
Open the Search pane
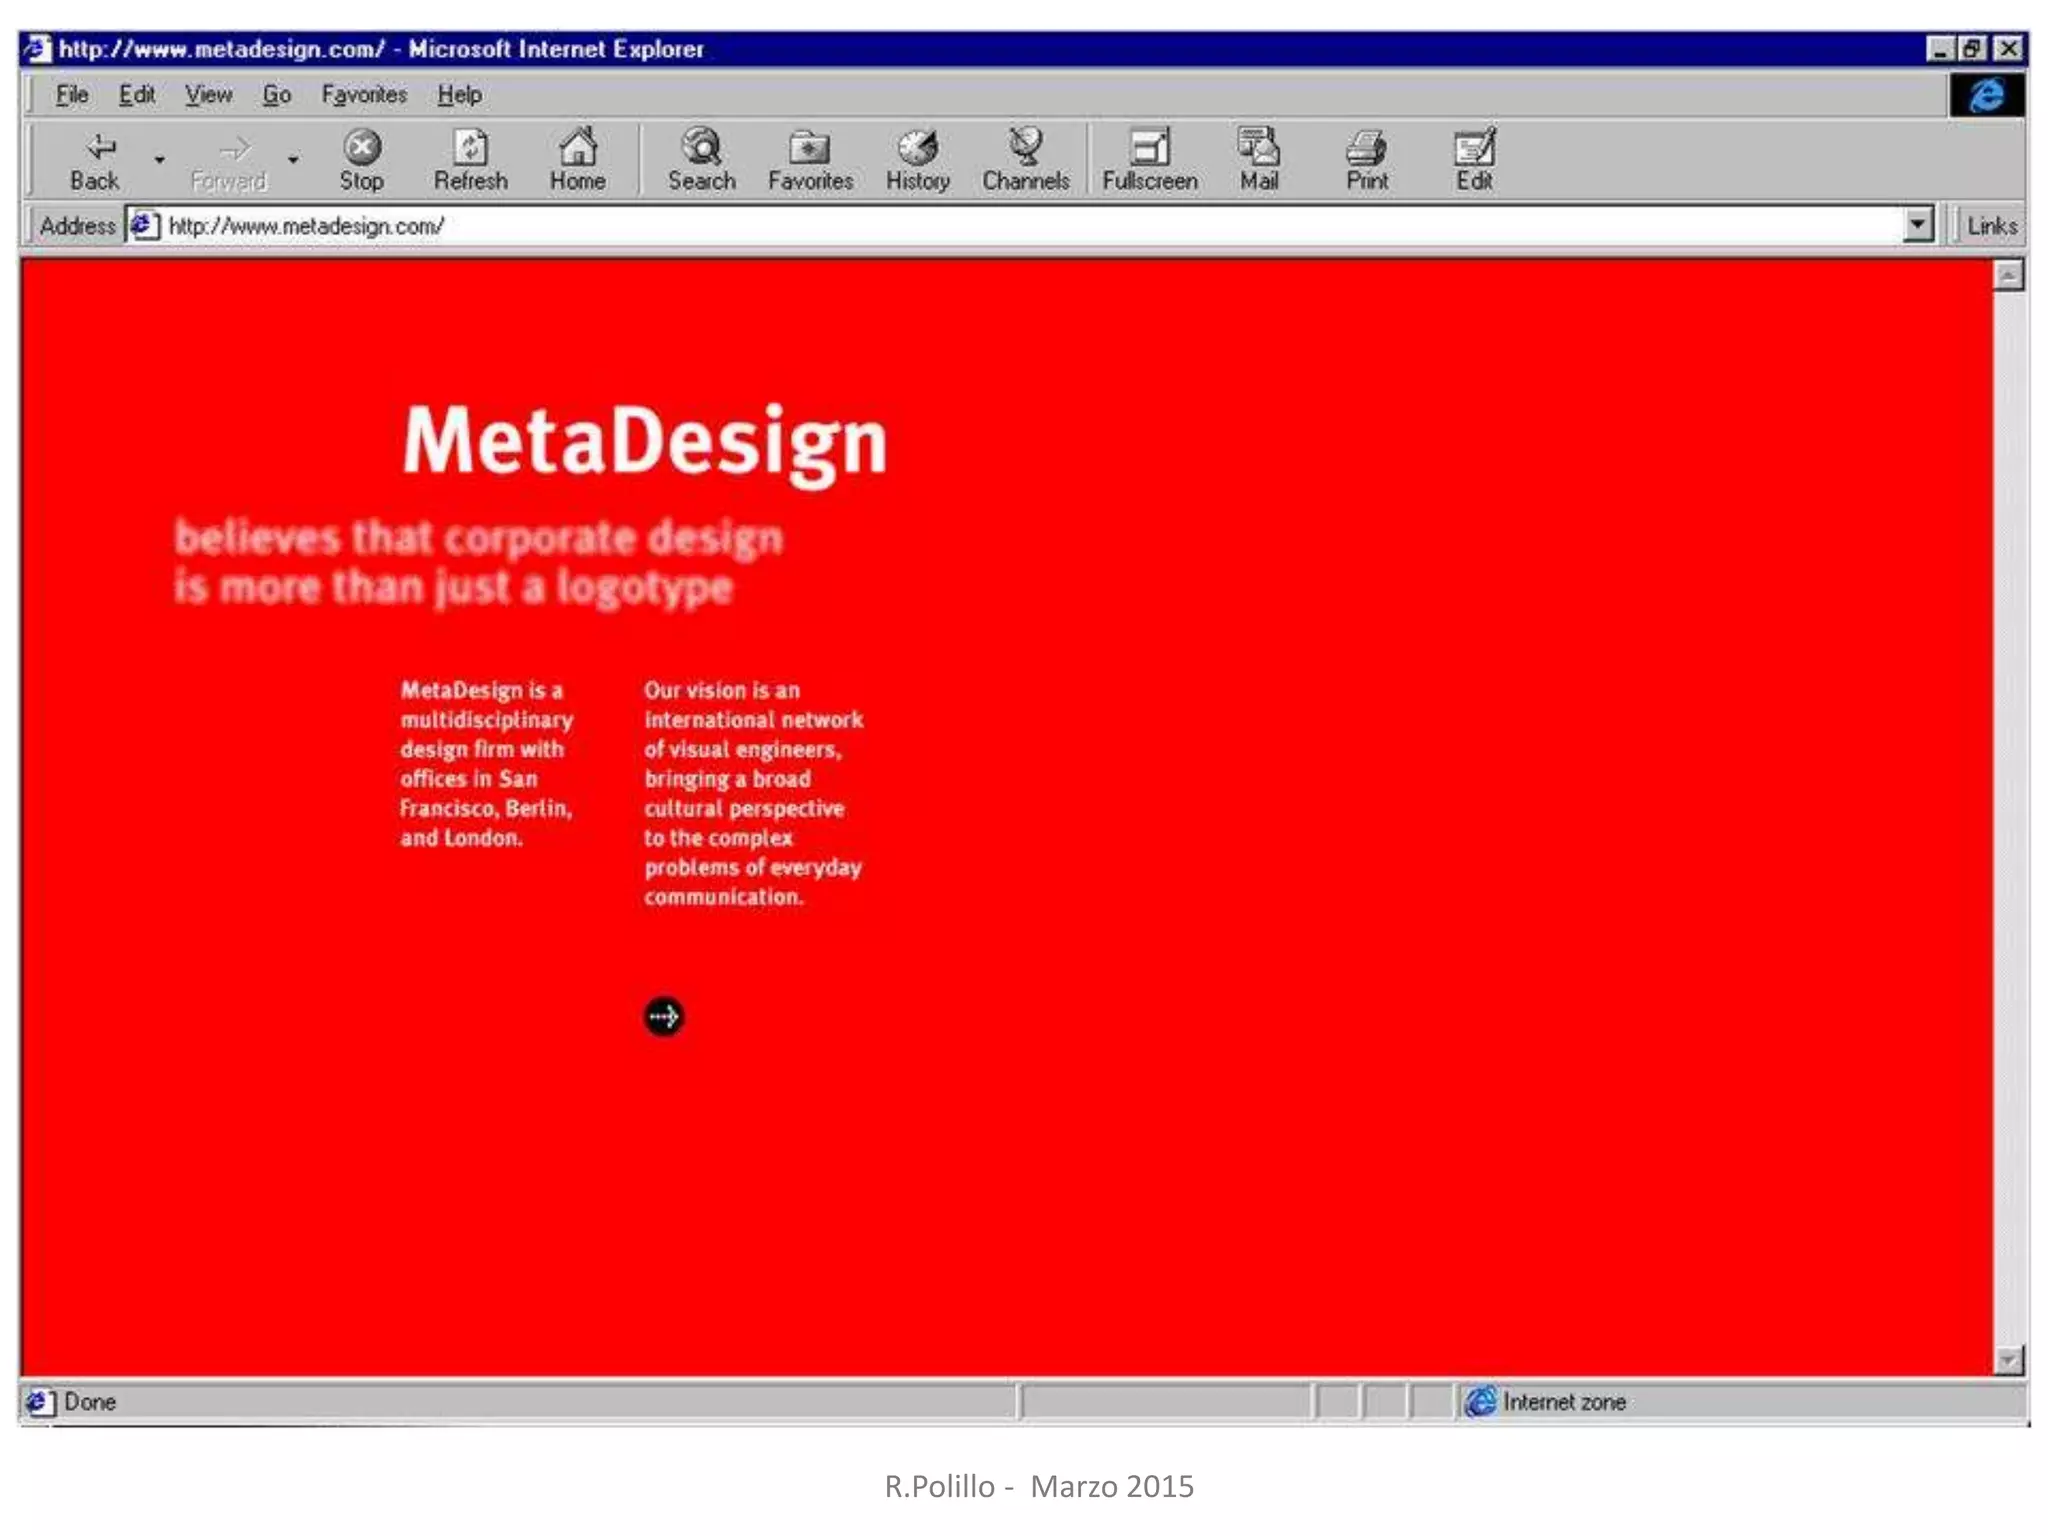[x=701, y=160]
